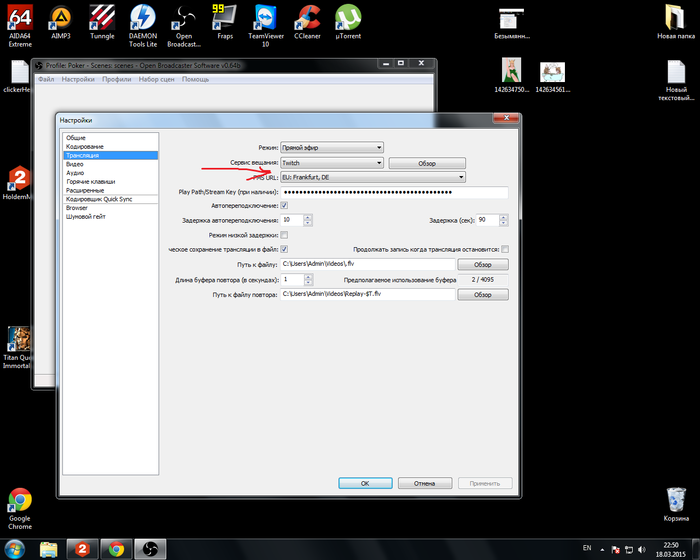Click OK button in settings
Viewport: 700px width, 560px height.
(x=365, y=483)
